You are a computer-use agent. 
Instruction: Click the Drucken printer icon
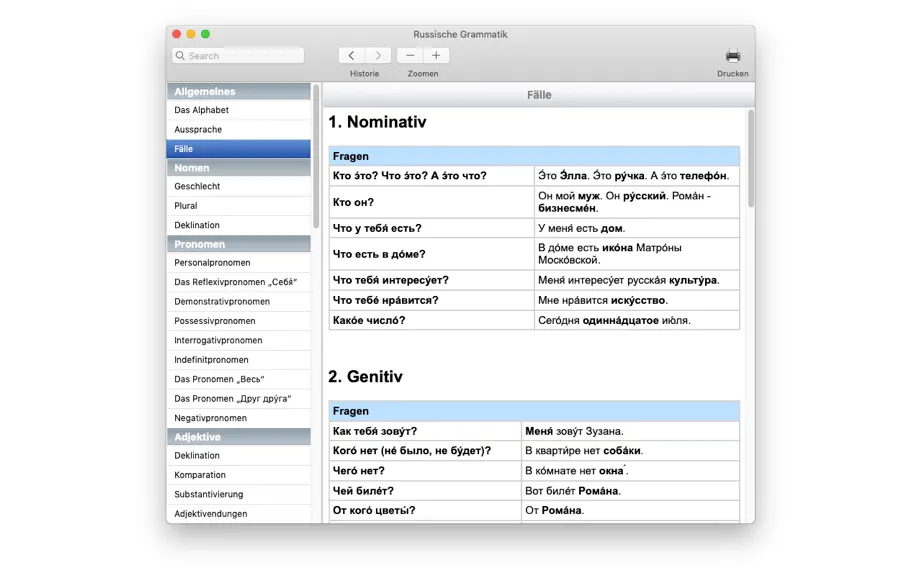[x=733, y=56]
